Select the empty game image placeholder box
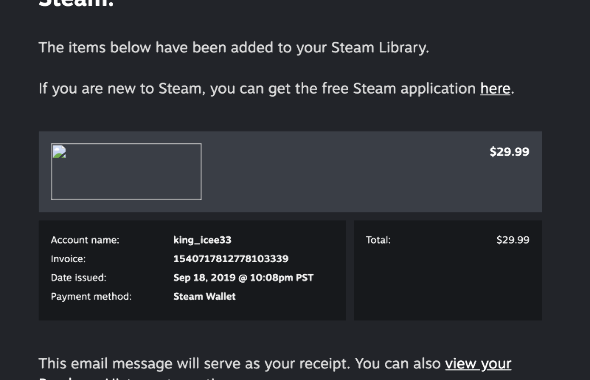 [x=126, y=171]
